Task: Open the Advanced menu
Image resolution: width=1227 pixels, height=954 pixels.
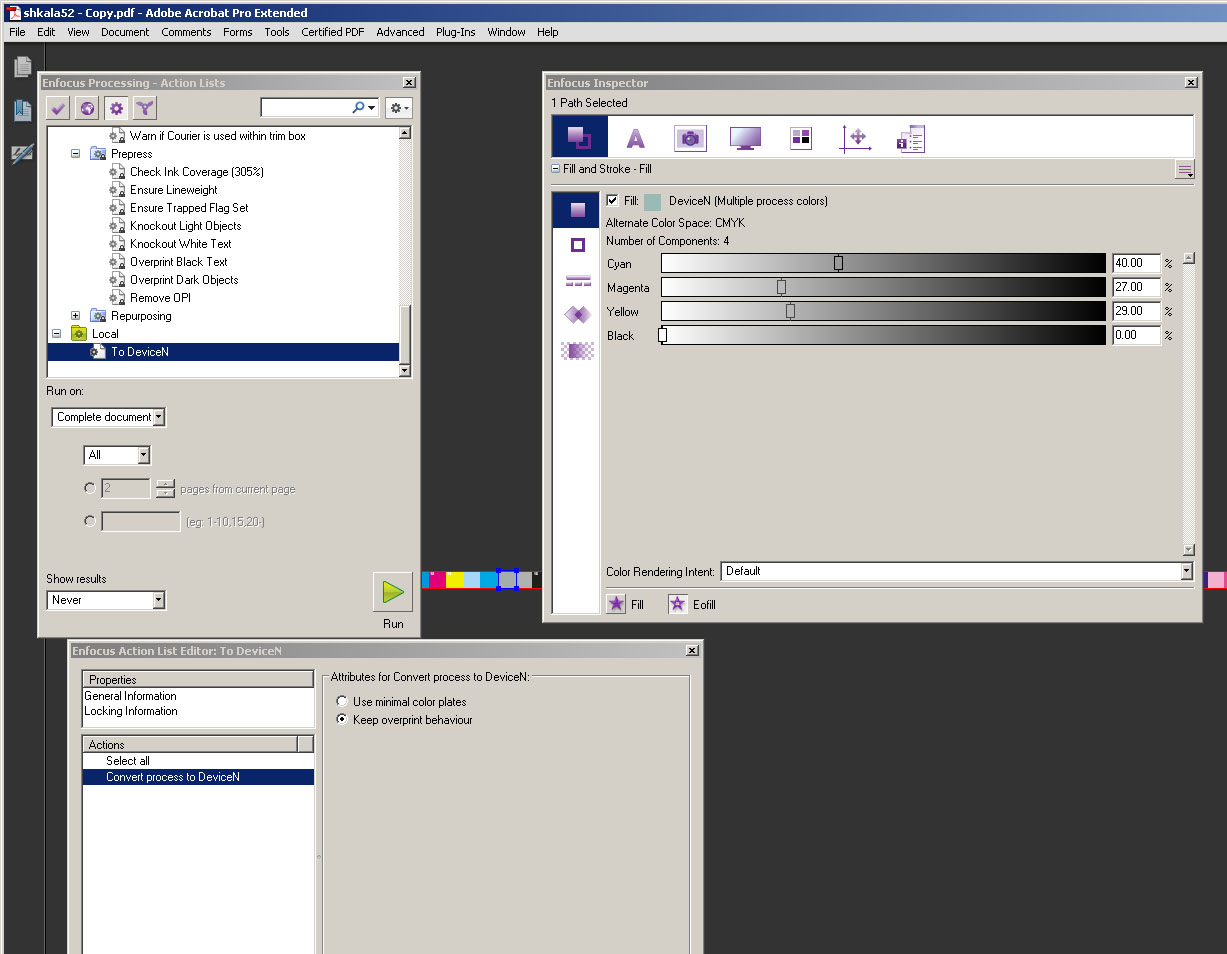Action: pos(400,32)
